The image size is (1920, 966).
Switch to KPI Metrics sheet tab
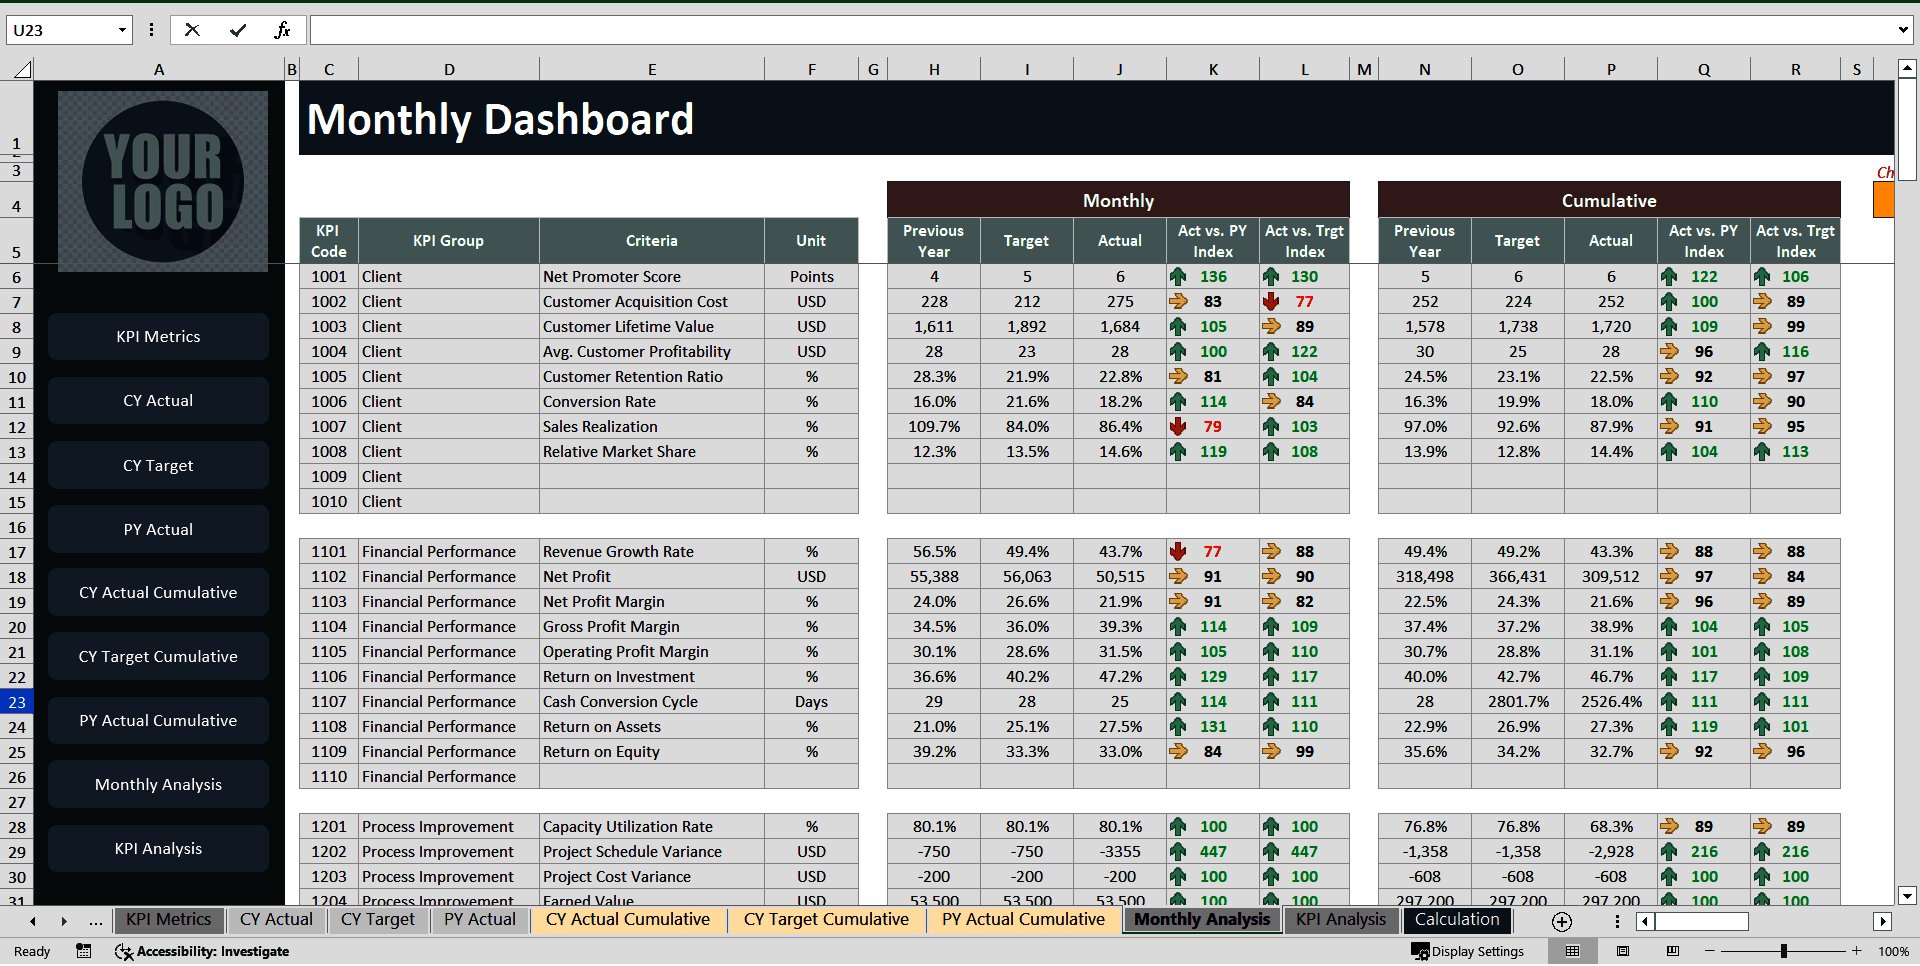[x=168, y=920]
